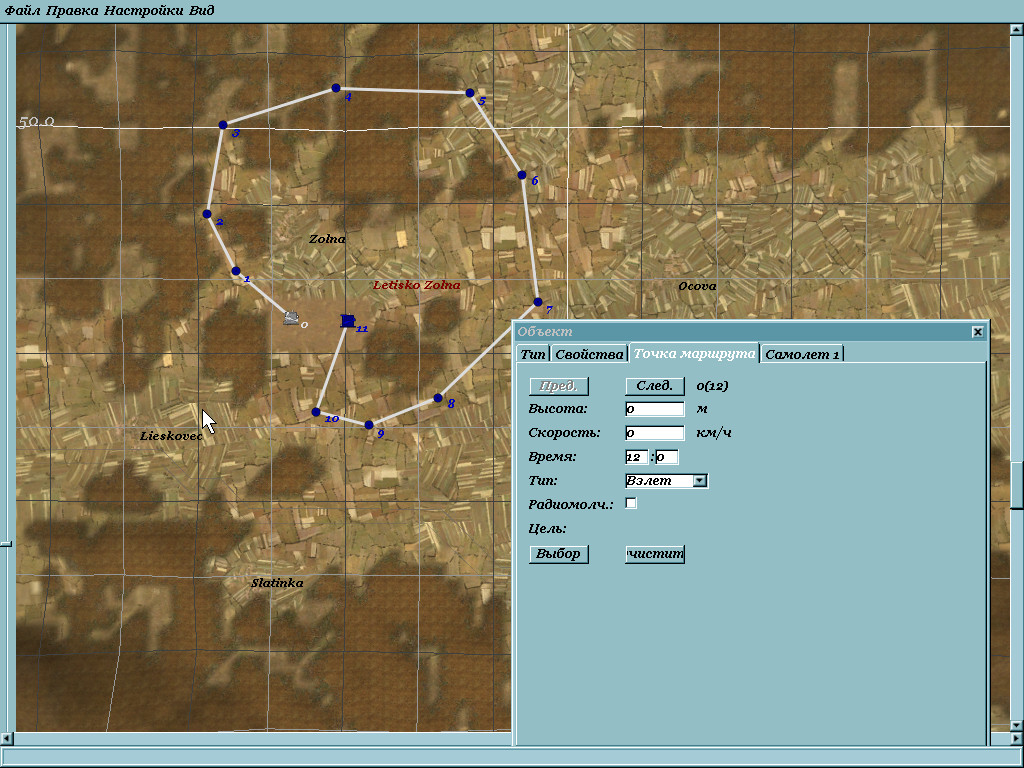1024x768 pixels.
Task: Click the Выбор target button
Action: pyautogui.click(x=558, y=554)
